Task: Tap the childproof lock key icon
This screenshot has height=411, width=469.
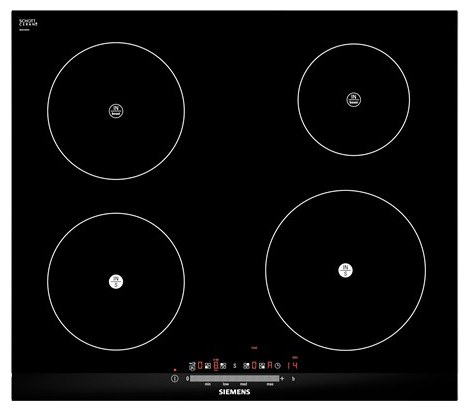Action: [192, 367]
